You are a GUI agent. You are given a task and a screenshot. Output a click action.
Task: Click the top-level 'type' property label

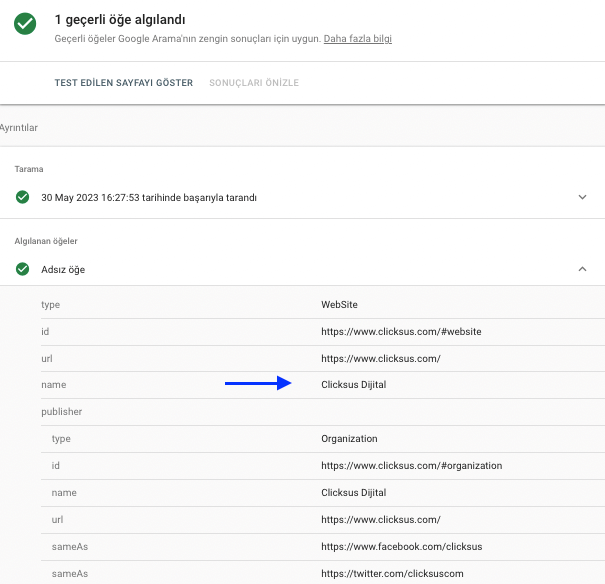[51, 305]
